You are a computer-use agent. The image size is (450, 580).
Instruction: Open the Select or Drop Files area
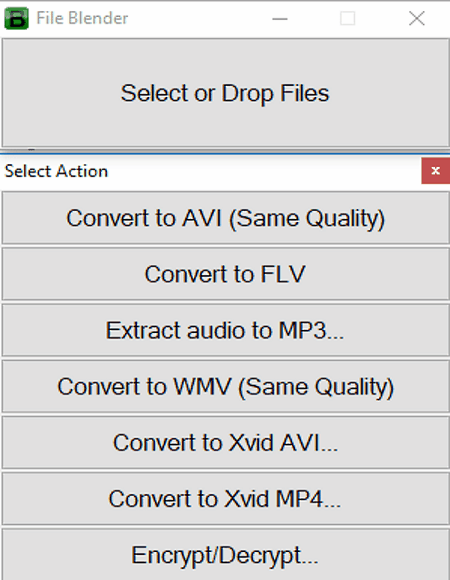tap(225, 93)
